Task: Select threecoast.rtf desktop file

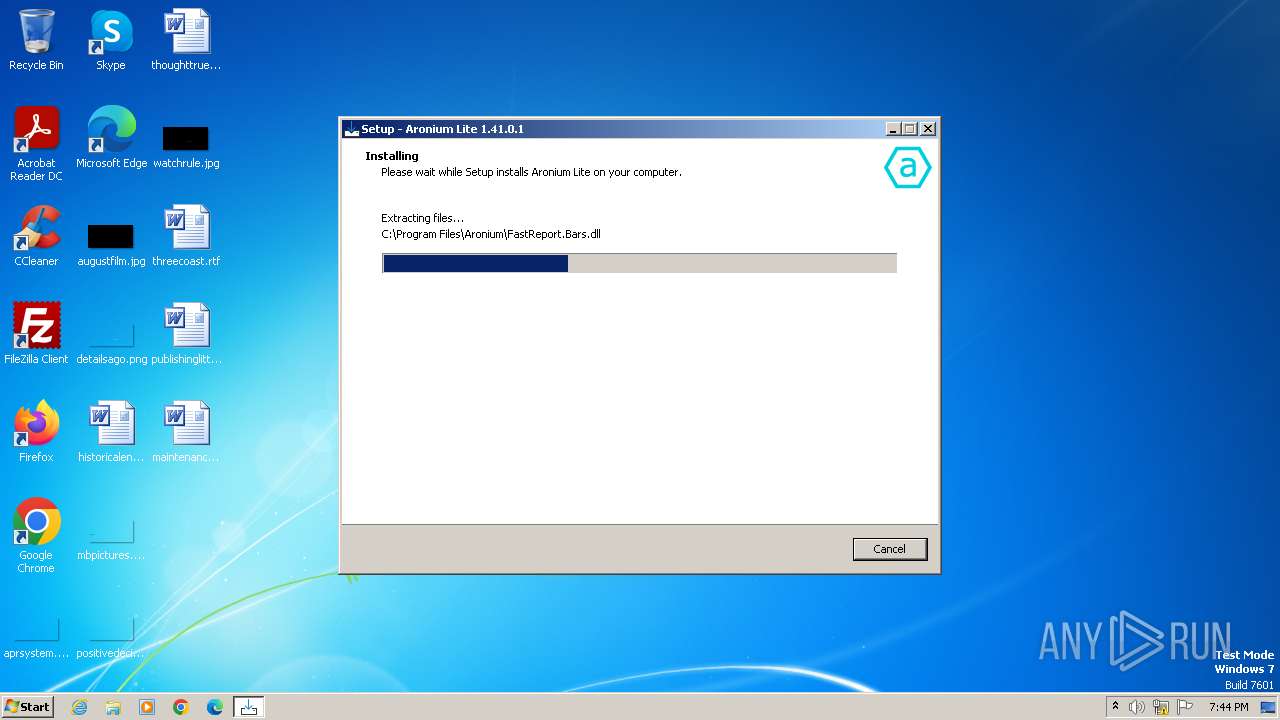Action: pos(186,236)
